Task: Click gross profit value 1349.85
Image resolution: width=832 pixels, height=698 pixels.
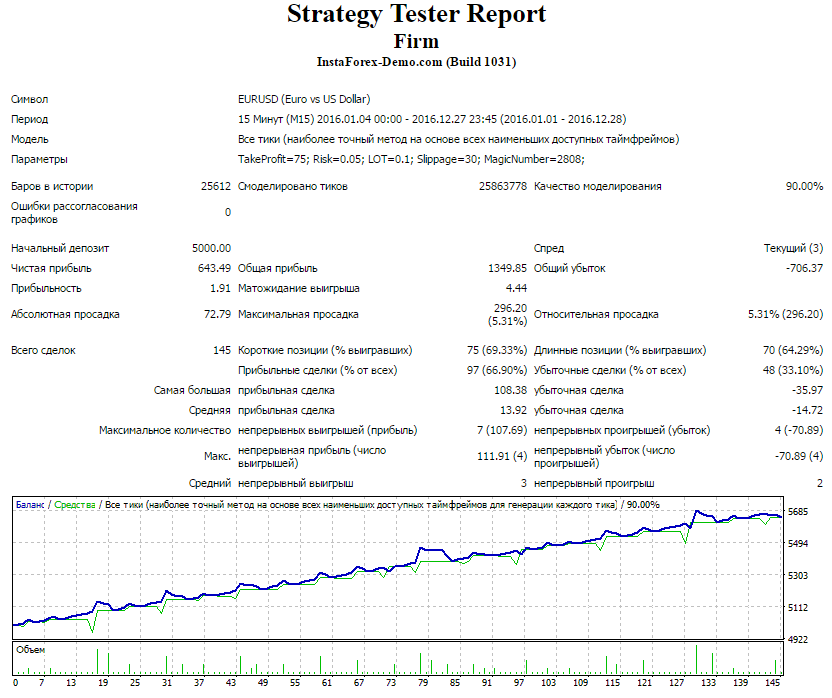Action: (x=508, y=269)
